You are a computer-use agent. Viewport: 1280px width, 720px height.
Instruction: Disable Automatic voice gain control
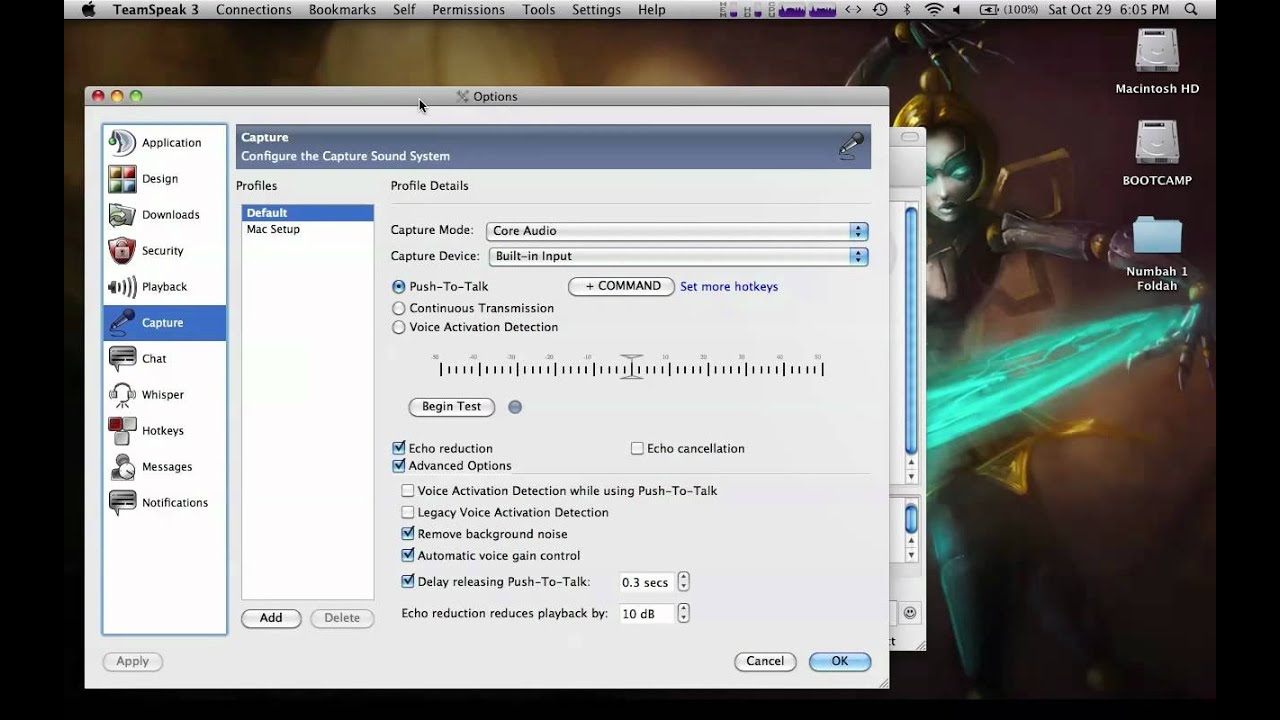tap(408, 555)
